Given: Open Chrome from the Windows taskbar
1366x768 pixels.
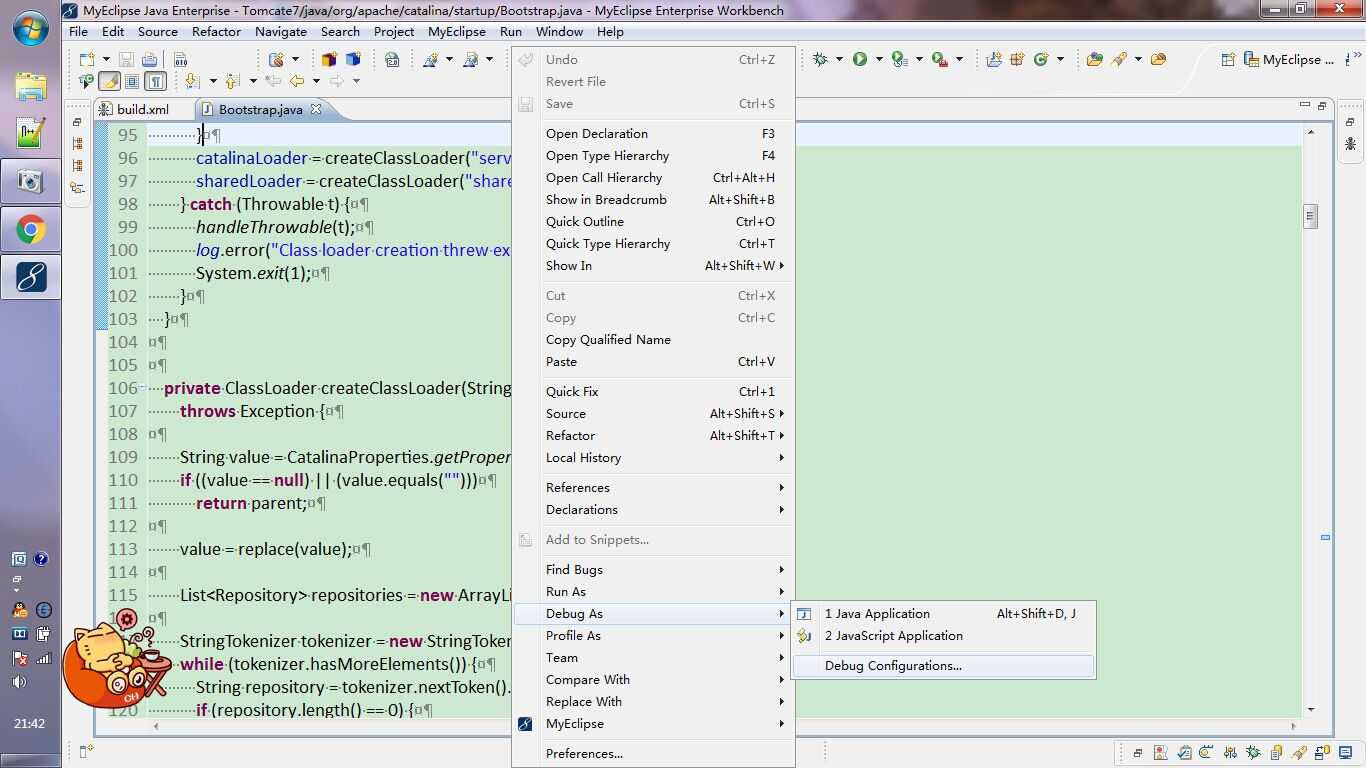Looking at the screenshot, I should [31, 230].
